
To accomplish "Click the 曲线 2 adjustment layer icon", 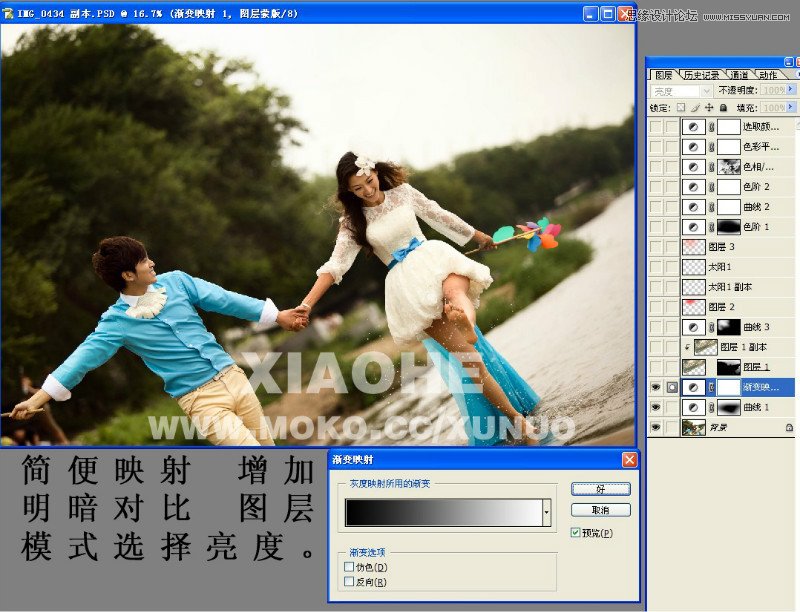I will coord(693,207).
